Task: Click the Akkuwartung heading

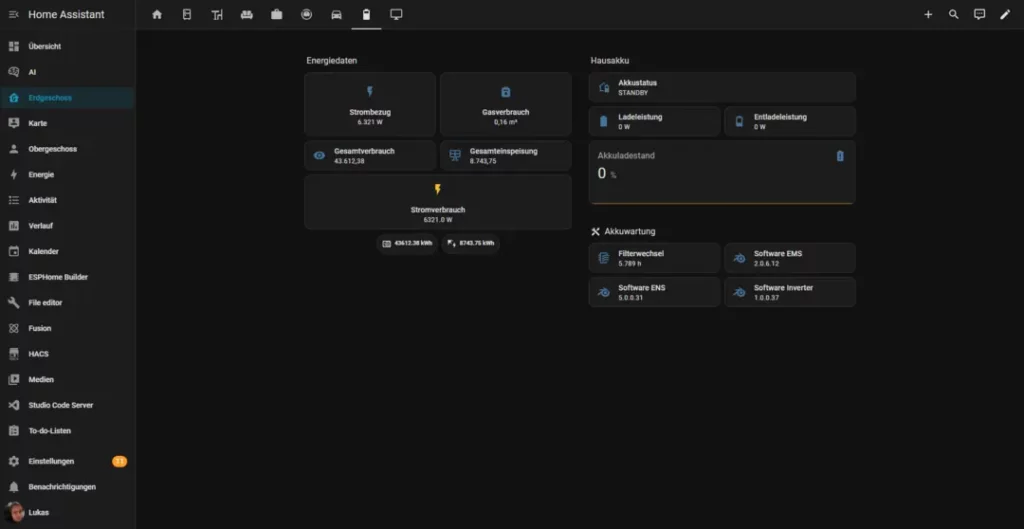Action: tap(630, 231)
